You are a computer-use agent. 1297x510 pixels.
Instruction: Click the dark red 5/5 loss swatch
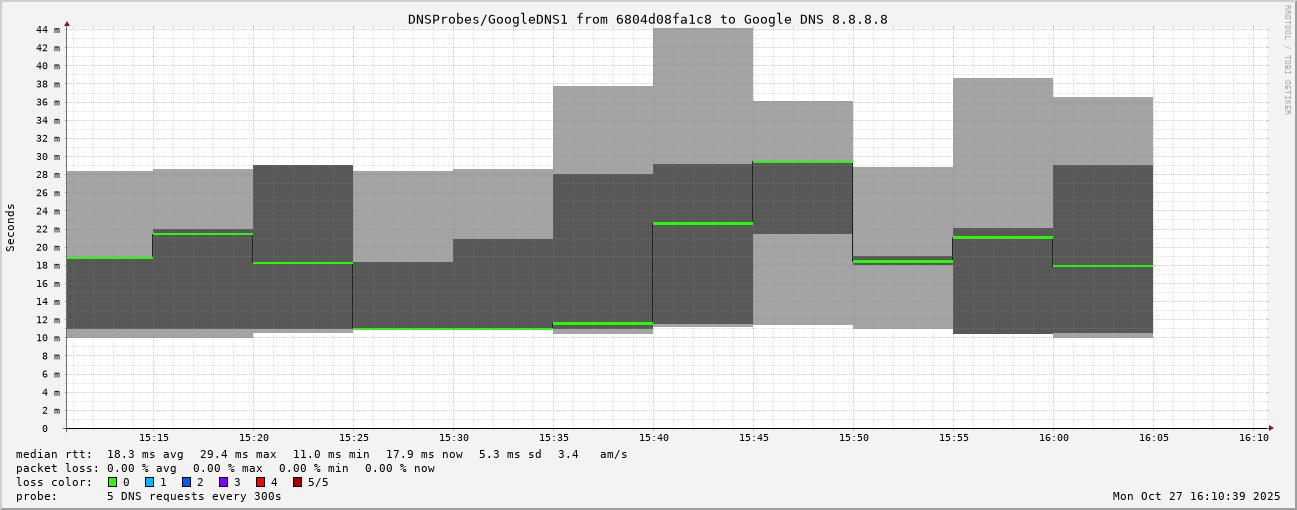click(x=297, y=482)
